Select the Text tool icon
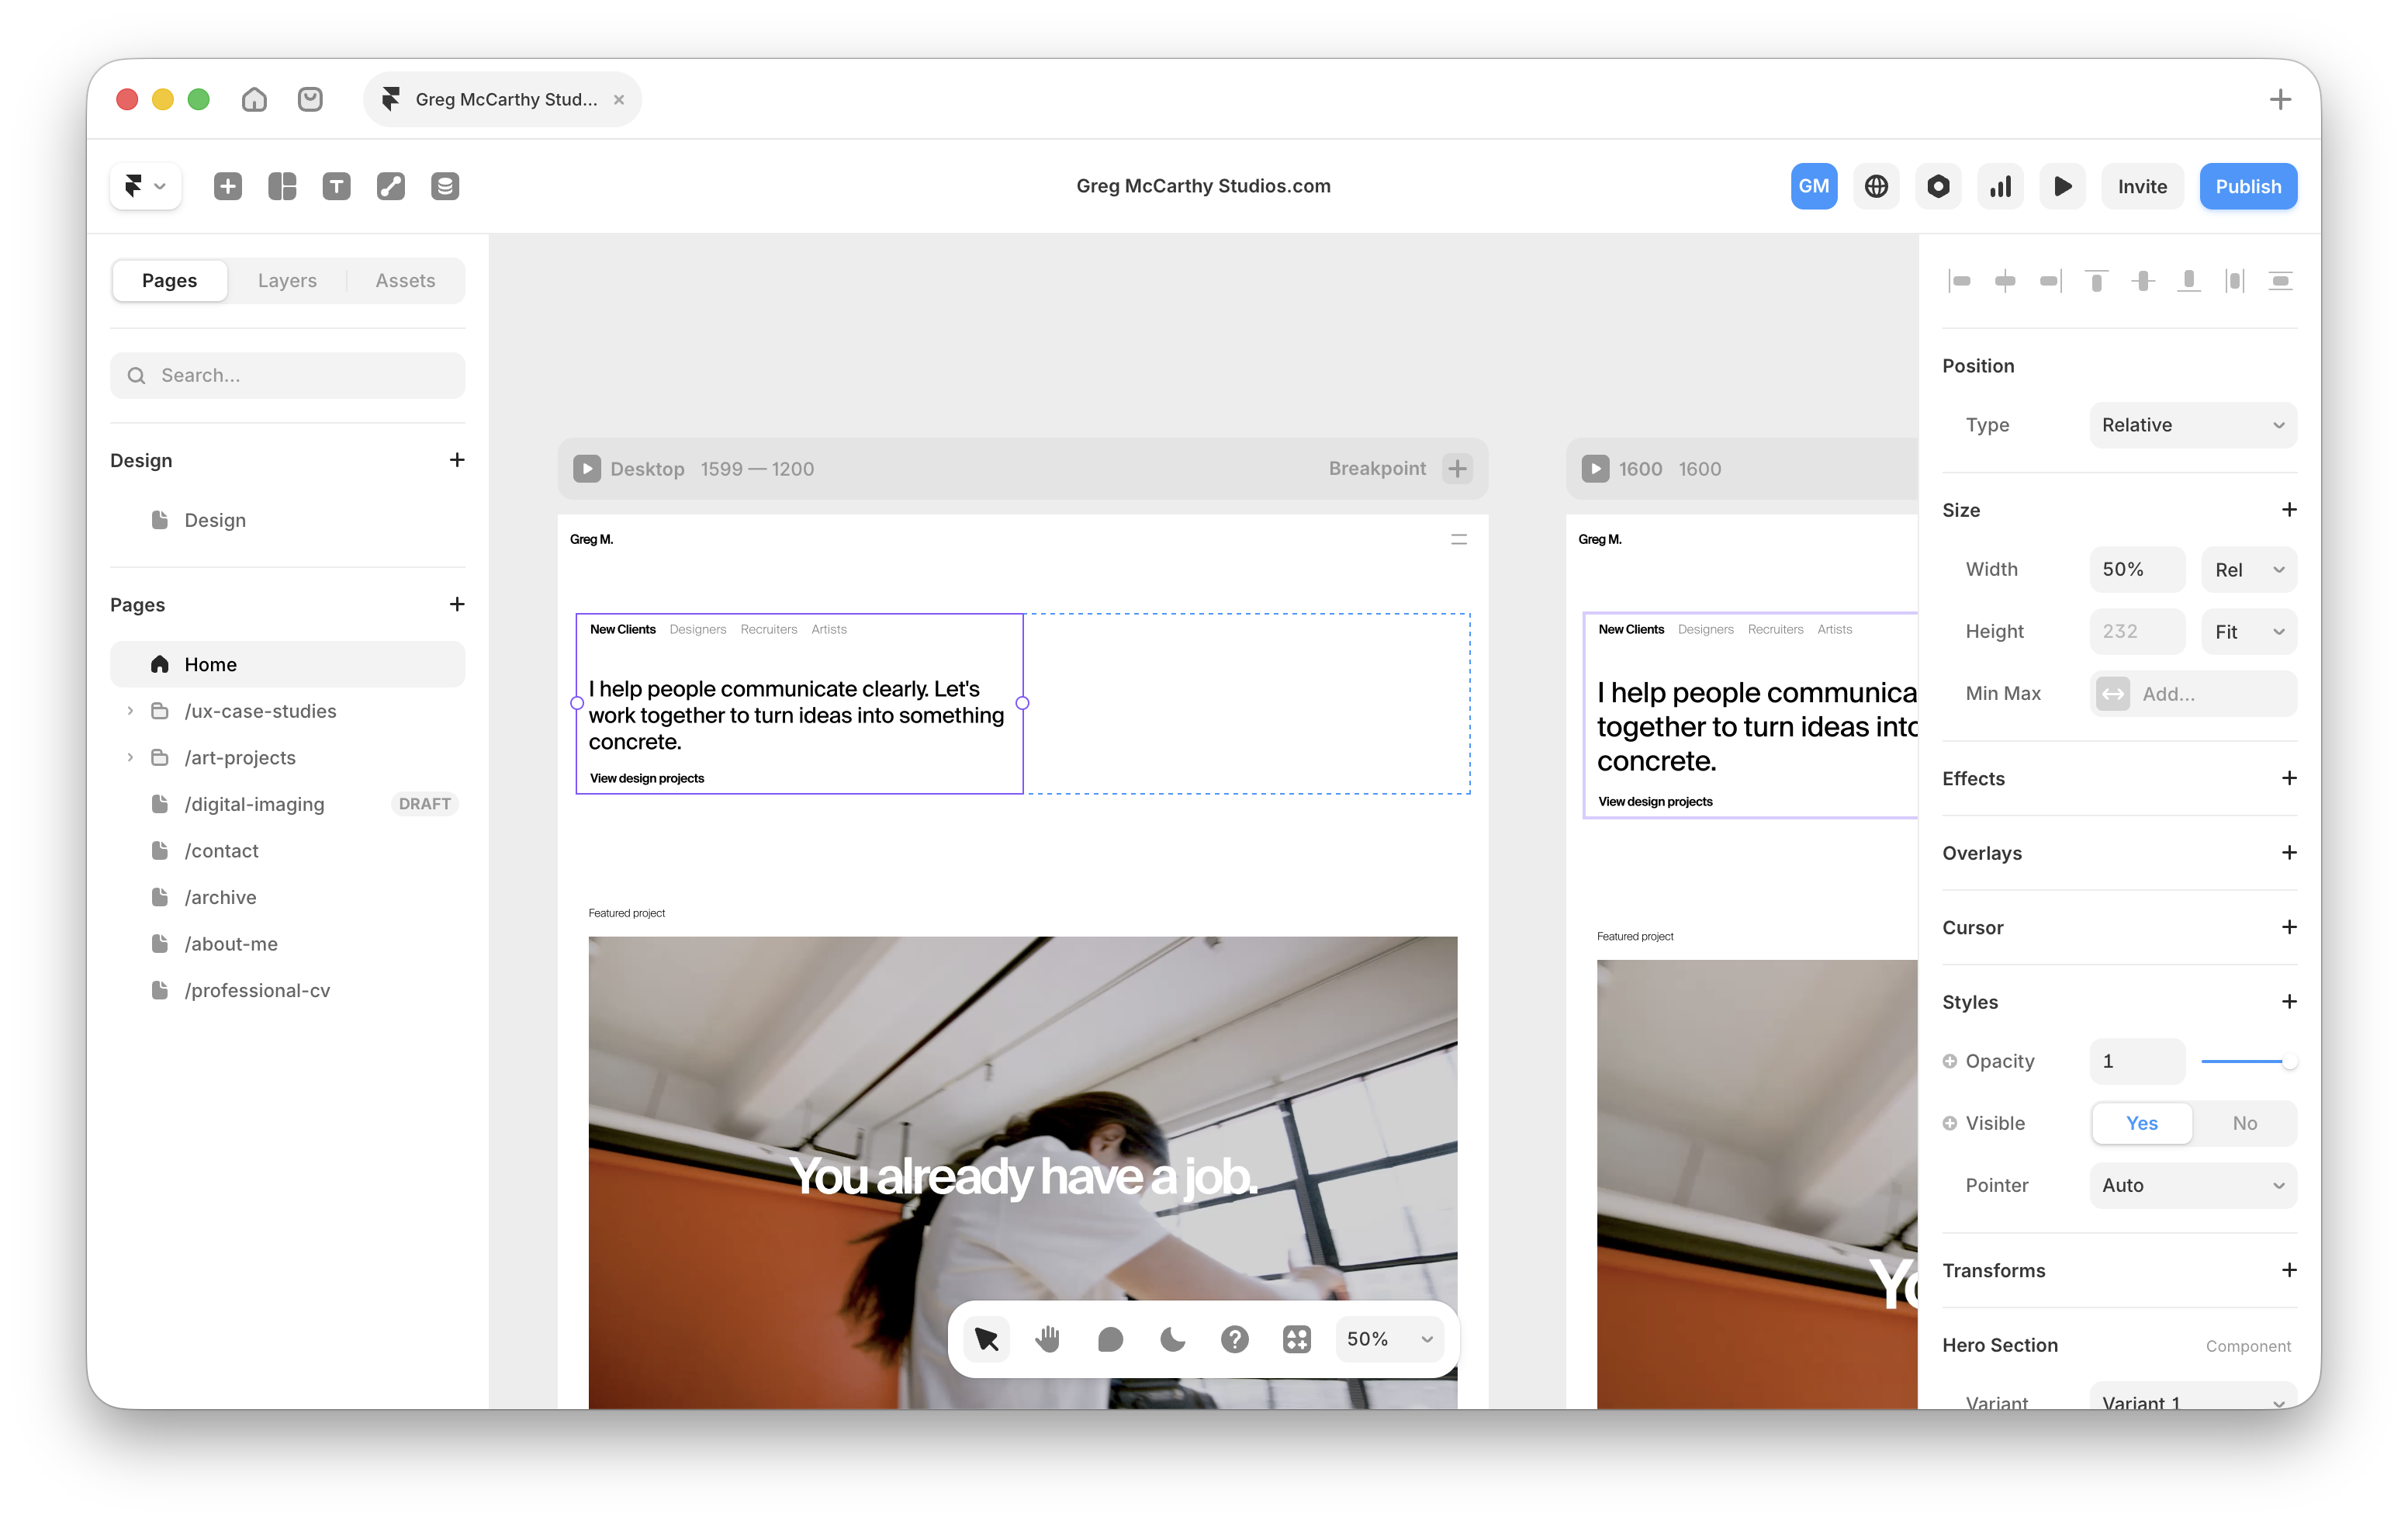Viewport: 2408px width, 1524px height. click(x=336, y=186)
